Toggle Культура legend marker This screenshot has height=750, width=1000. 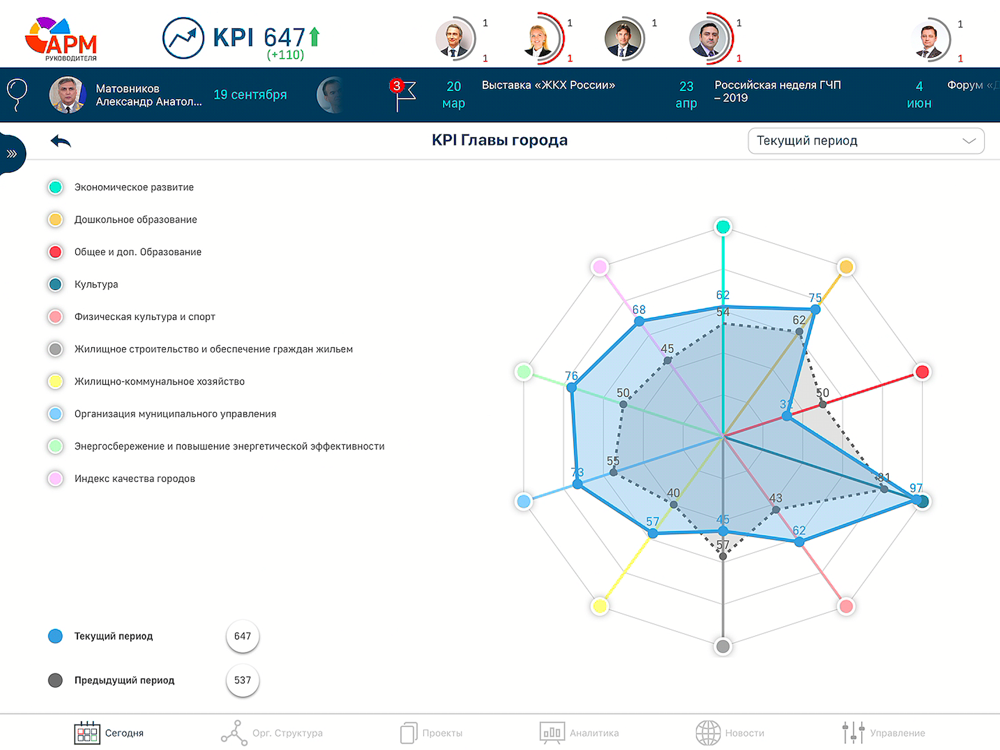coord(55,284)
